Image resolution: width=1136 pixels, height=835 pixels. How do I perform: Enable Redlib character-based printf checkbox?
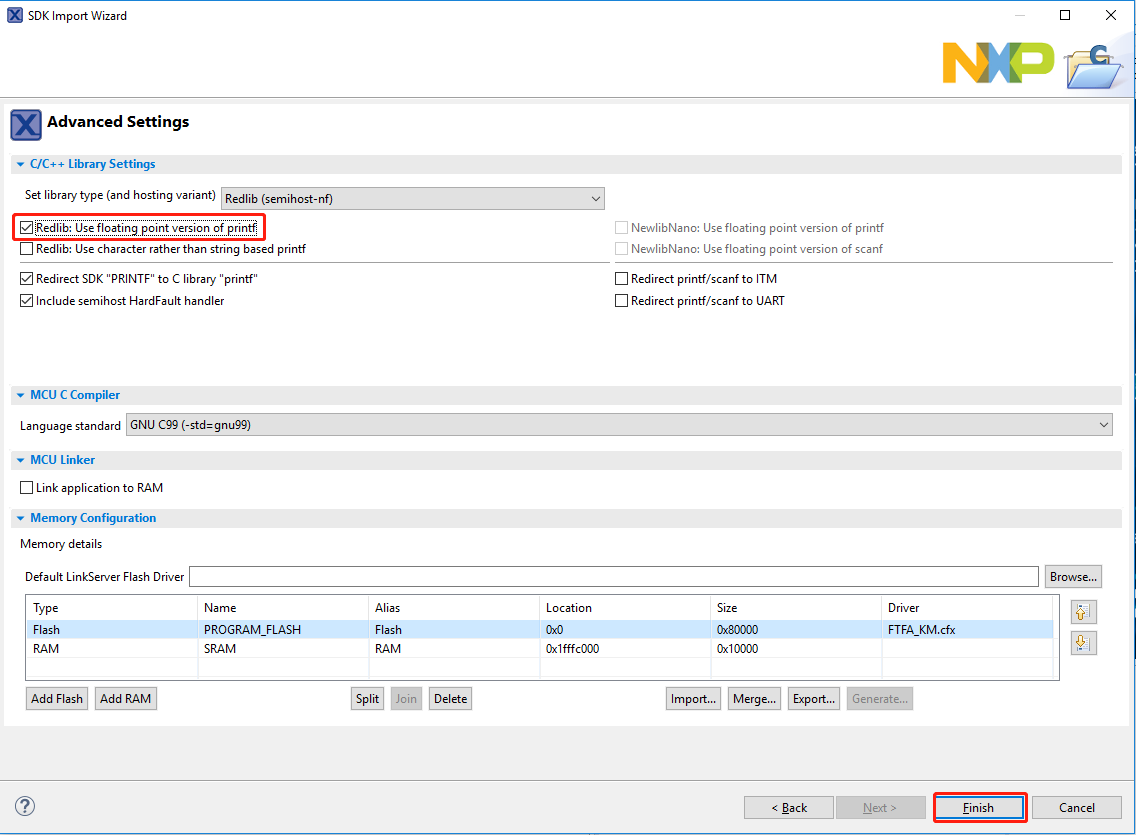click(x=27, y=249)
